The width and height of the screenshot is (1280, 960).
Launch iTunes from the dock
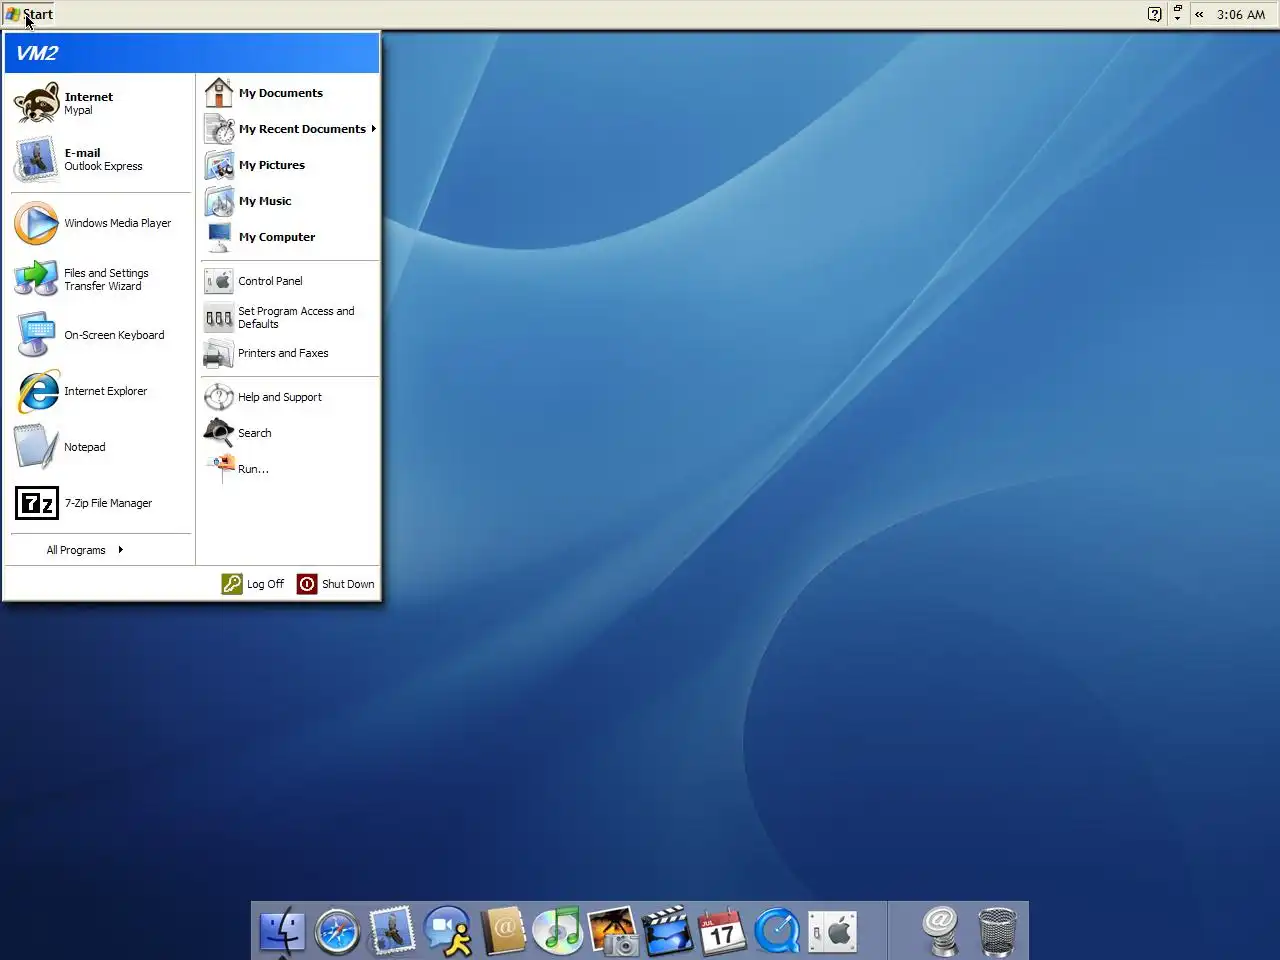coord(558,931)
